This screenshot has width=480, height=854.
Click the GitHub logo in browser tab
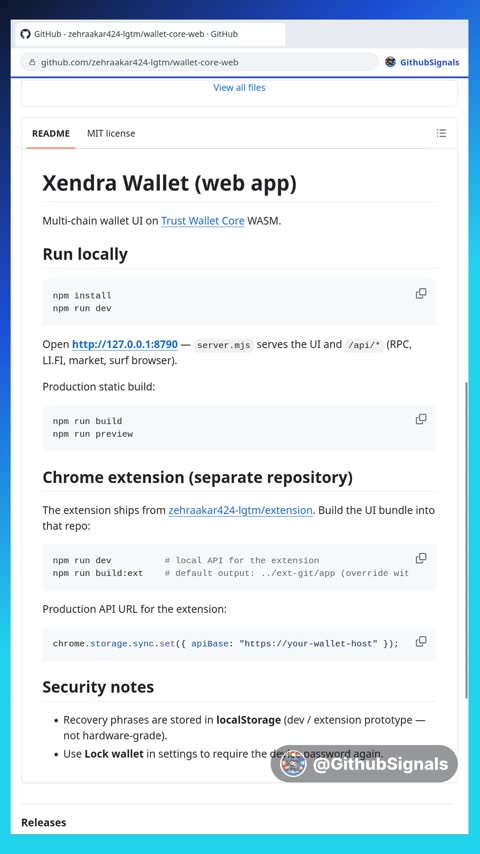pyautogui.click(x=25, y=34)
